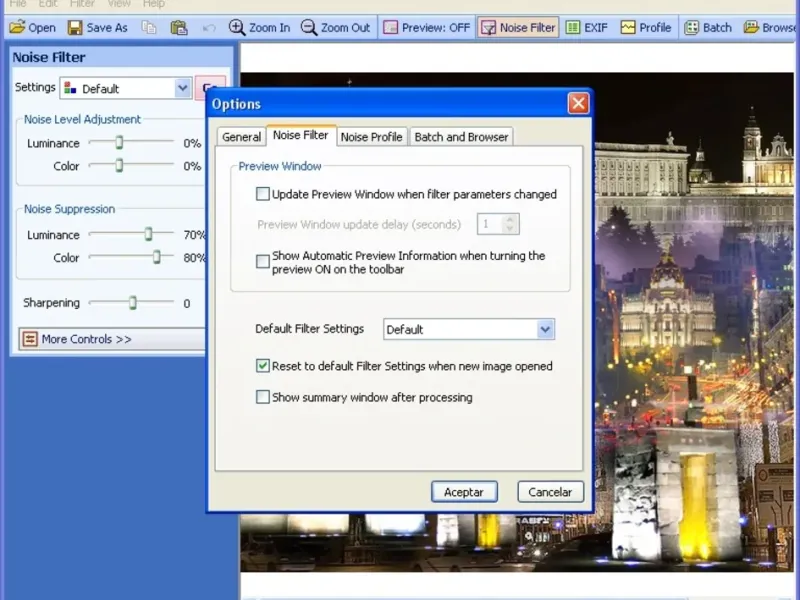800x600 pixels.
Task: Open the Edit menu
Action: coord(48,4)
